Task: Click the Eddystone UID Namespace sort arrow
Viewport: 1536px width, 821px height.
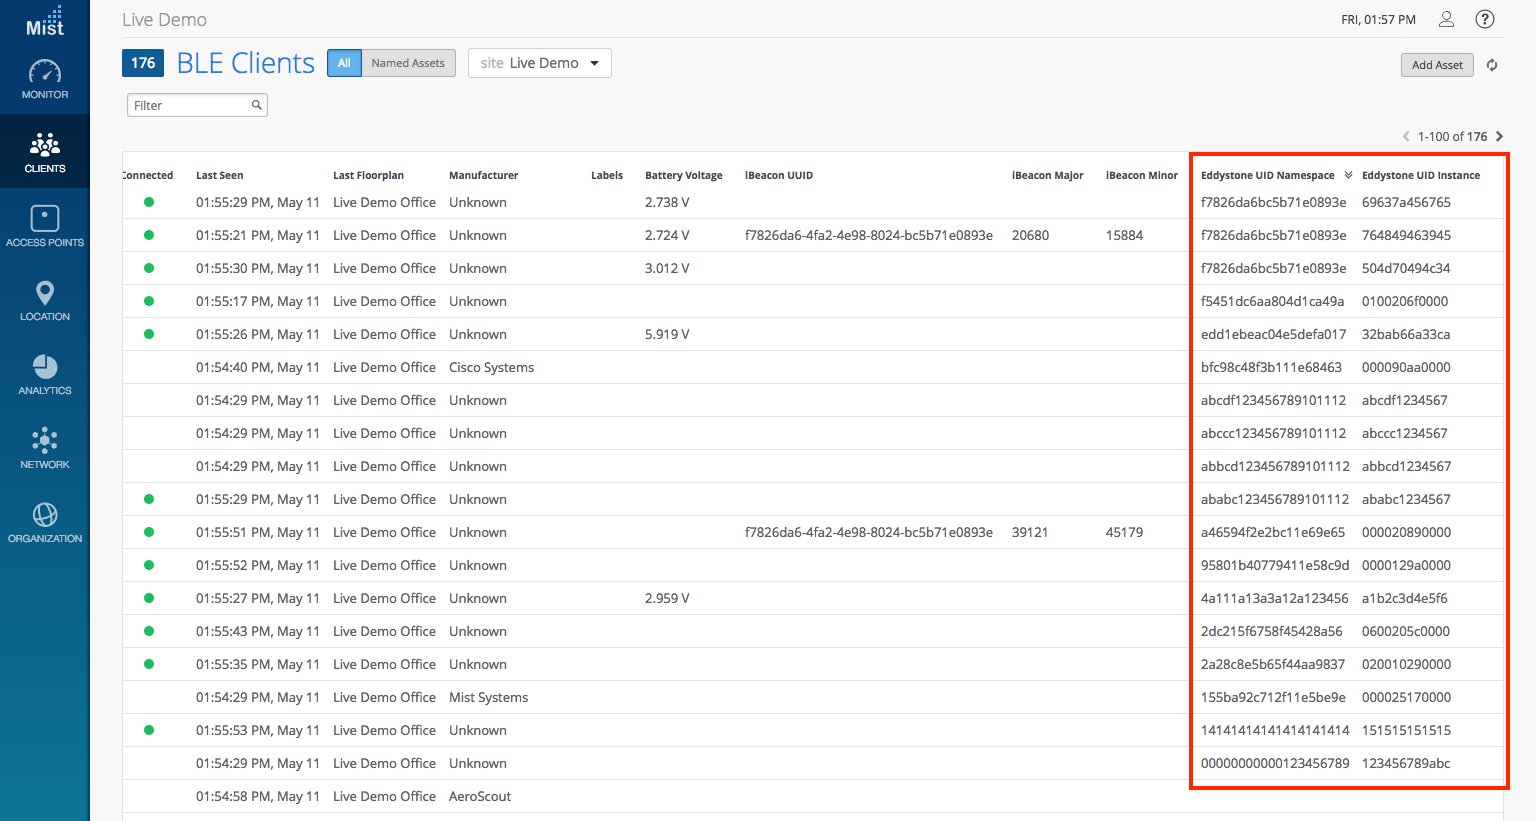Action: point(1348,175)
